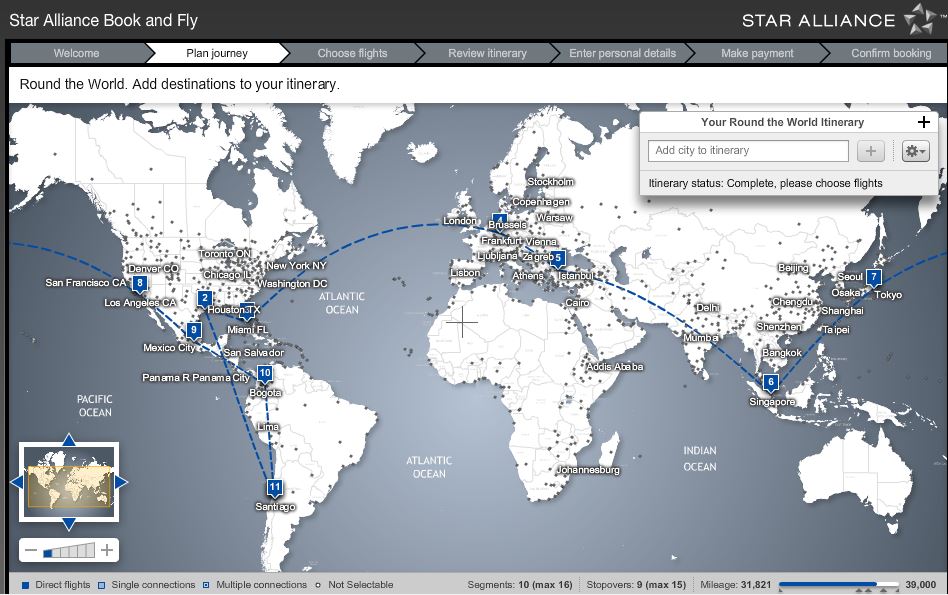The width and height of the screenshot is (948, 595).
Task: Click the Not Selectable legend entry
Action: coord(354,585)
